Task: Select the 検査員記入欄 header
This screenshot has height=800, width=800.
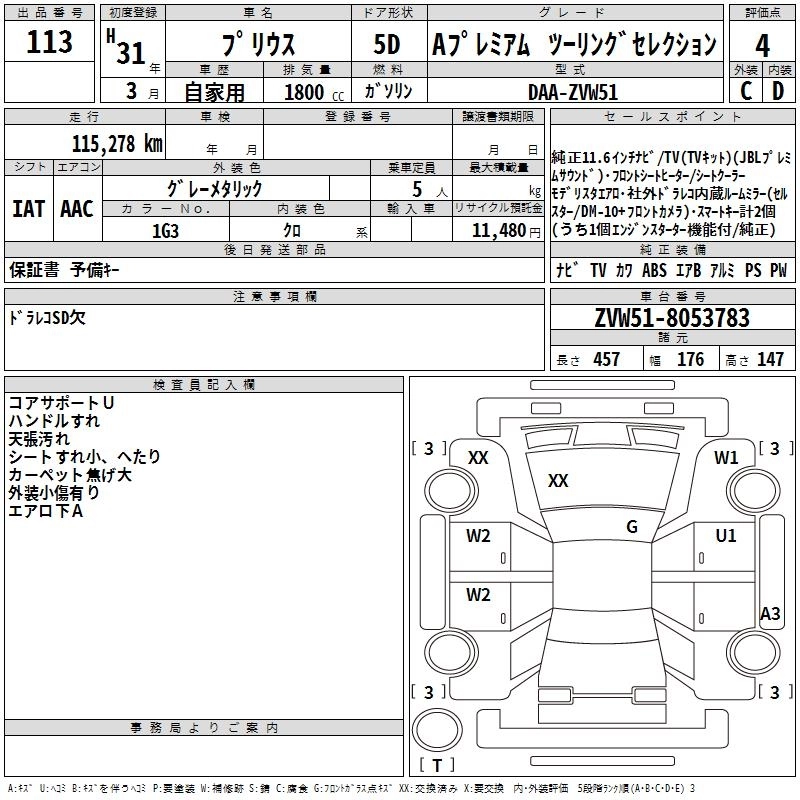Action: pyautogui.click(x=204, y=385)
